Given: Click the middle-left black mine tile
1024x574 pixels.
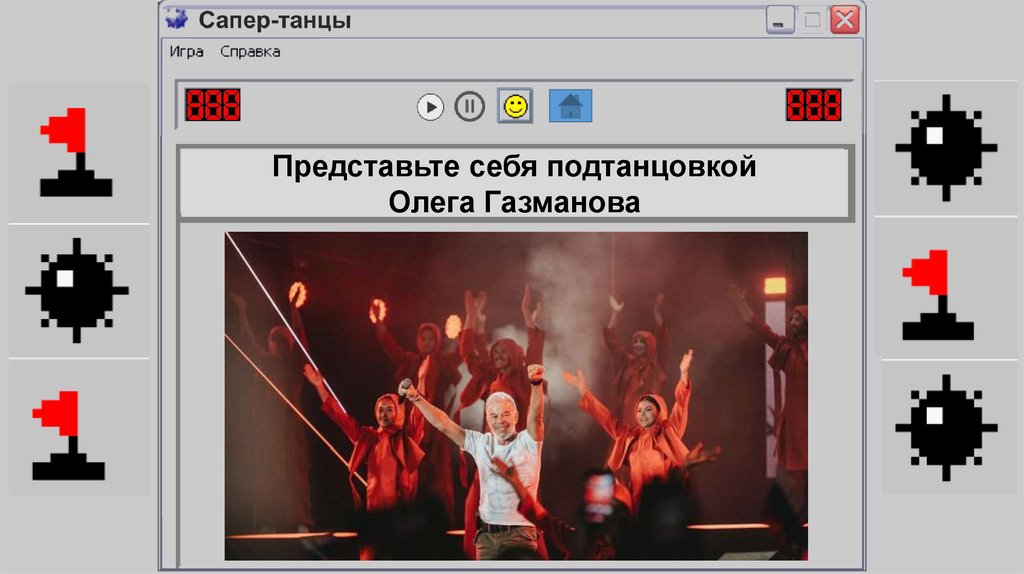Looking at the screenshot, I should [79, 291].
